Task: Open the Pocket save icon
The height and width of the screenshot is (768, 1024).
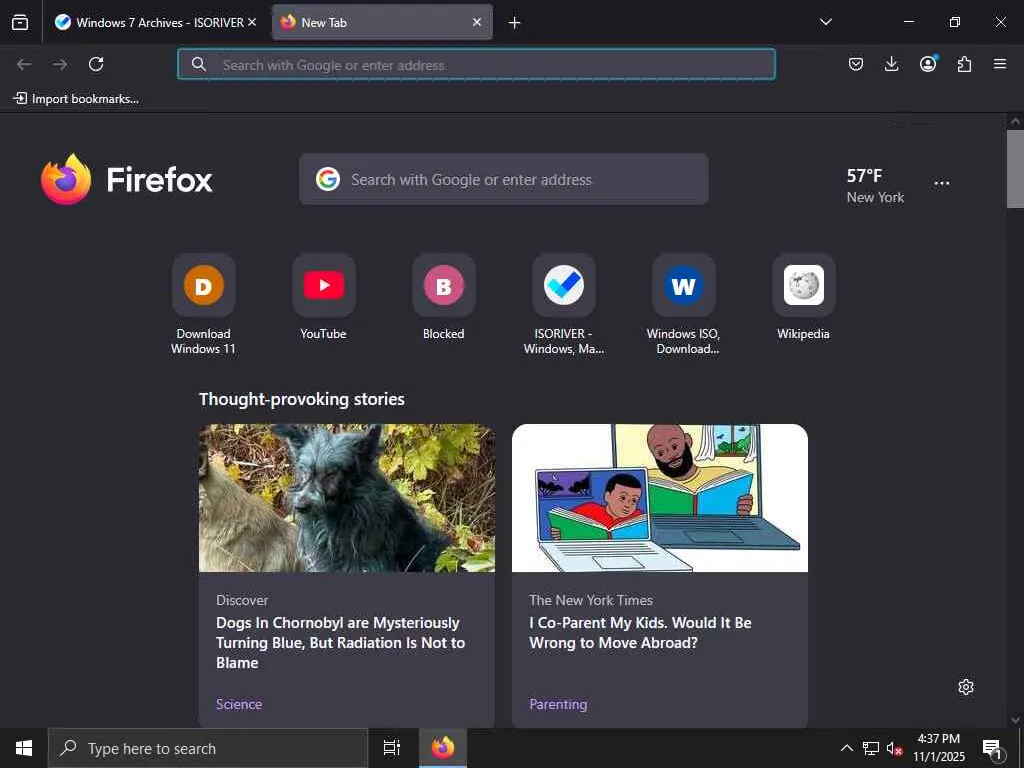Action: [x=856, y=64]
